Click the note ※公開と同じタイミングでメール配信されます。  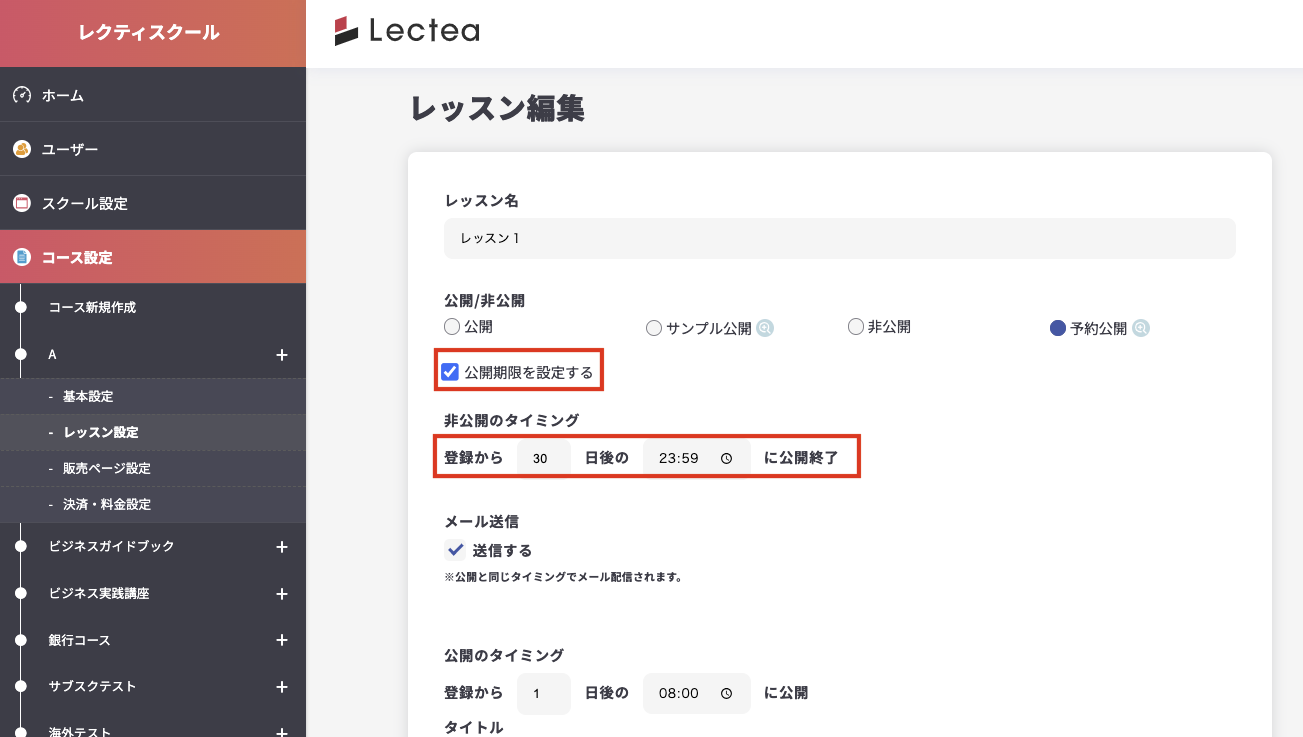563,577
